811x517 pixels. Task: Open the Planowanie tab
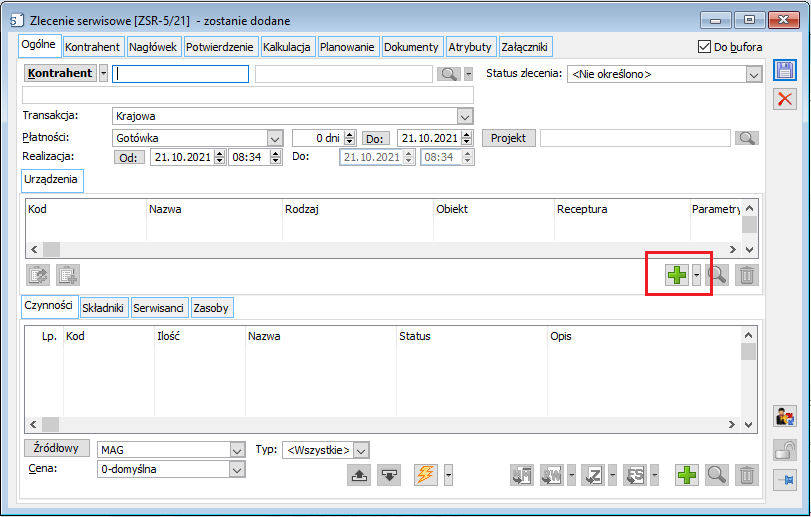(x=347, y=47)
